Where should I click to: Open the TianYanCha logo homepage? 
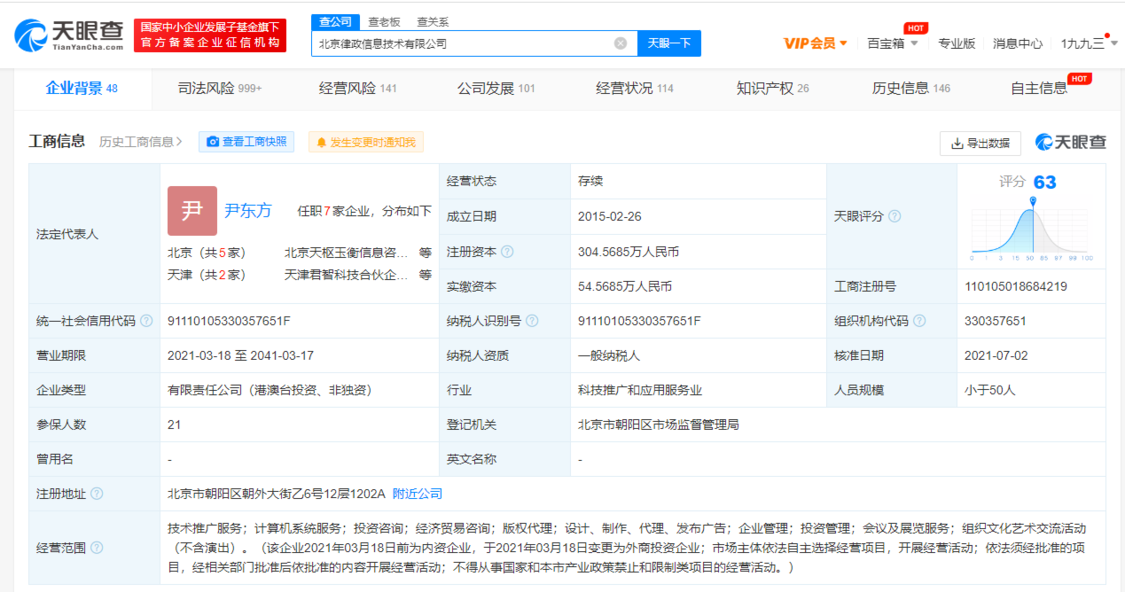pyautogui.click(x=70, y=36)
